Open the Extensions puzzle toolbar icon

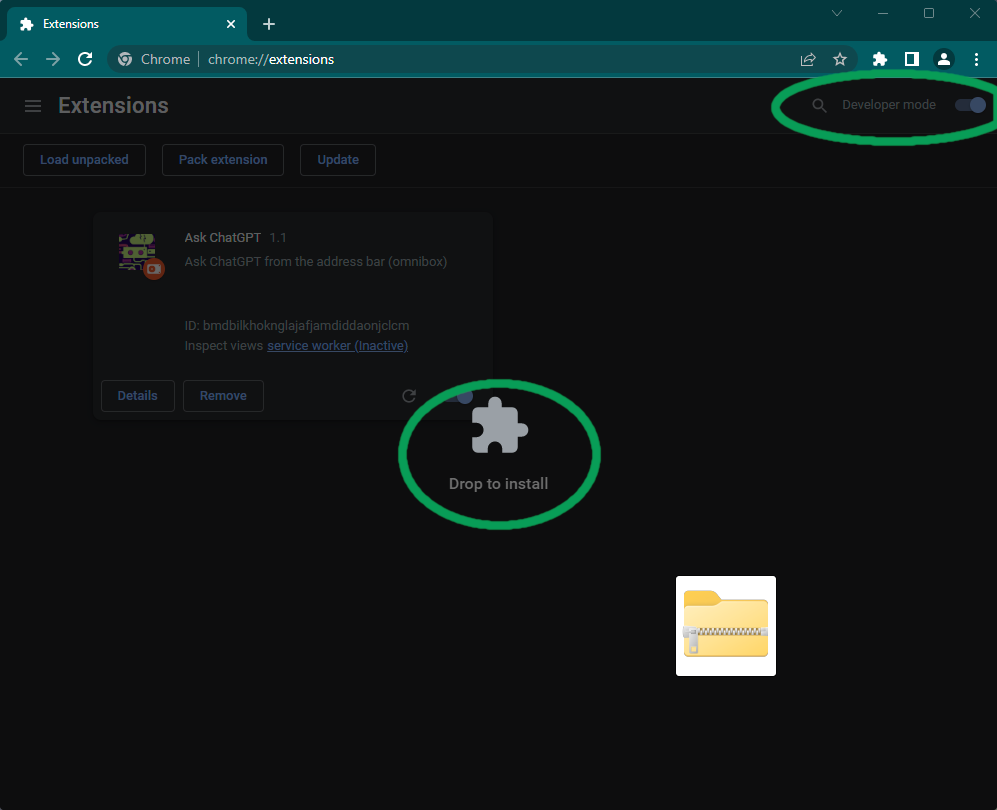pos(880,59)
